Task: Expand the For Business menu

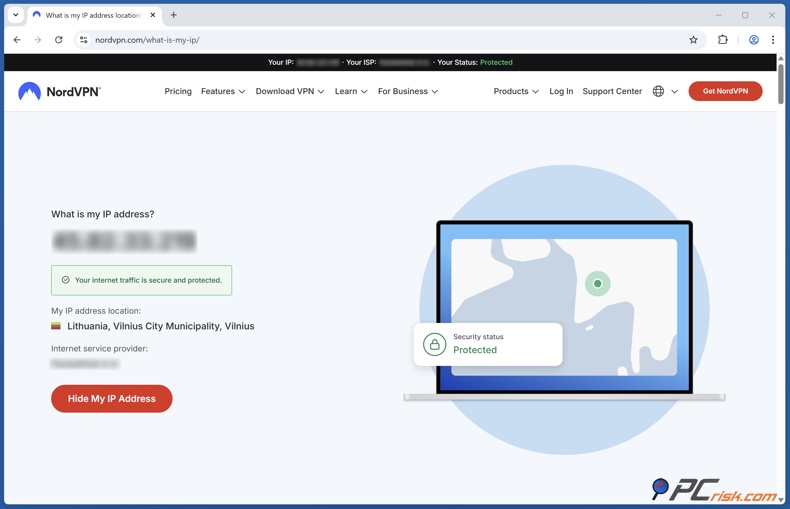Action: pos(408,91)
